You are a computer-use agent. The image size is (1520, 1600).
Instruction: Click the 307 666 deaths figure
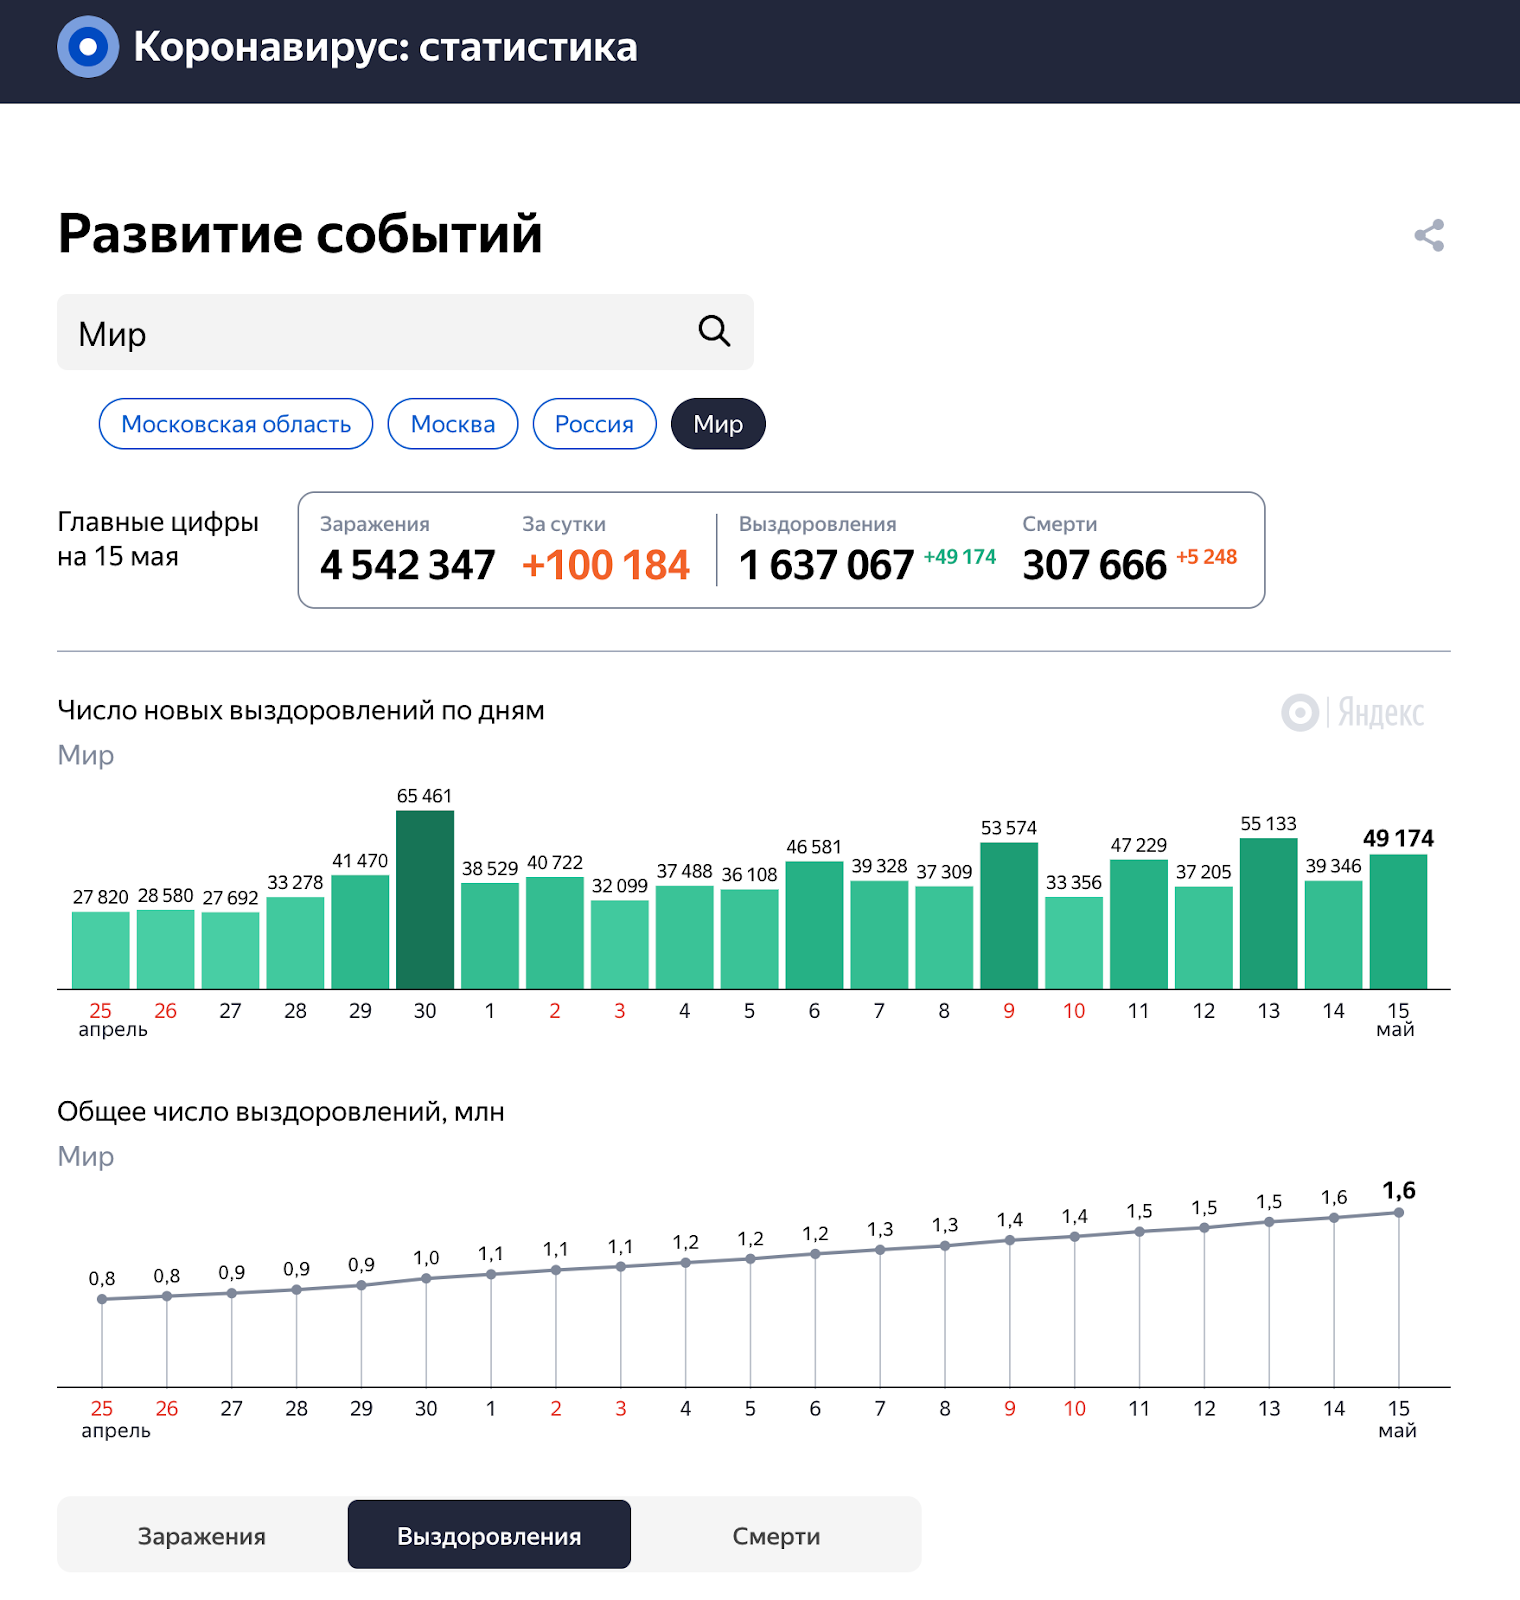pos(1094,565)
